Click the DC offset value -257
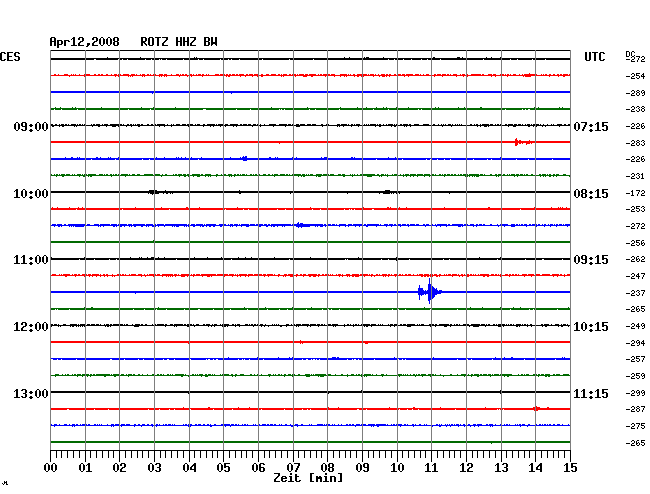 click(x=635, y=359)
